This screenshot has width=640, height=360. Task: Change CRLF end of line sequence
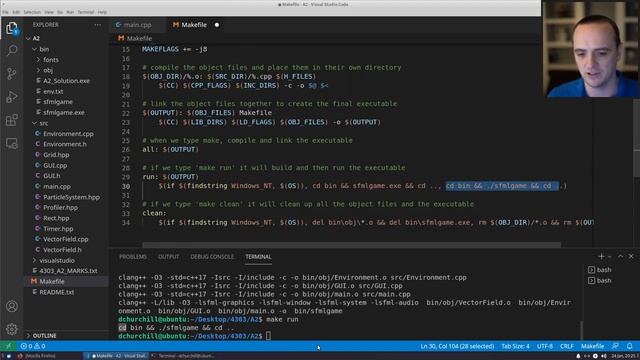(x=567, y=346)
